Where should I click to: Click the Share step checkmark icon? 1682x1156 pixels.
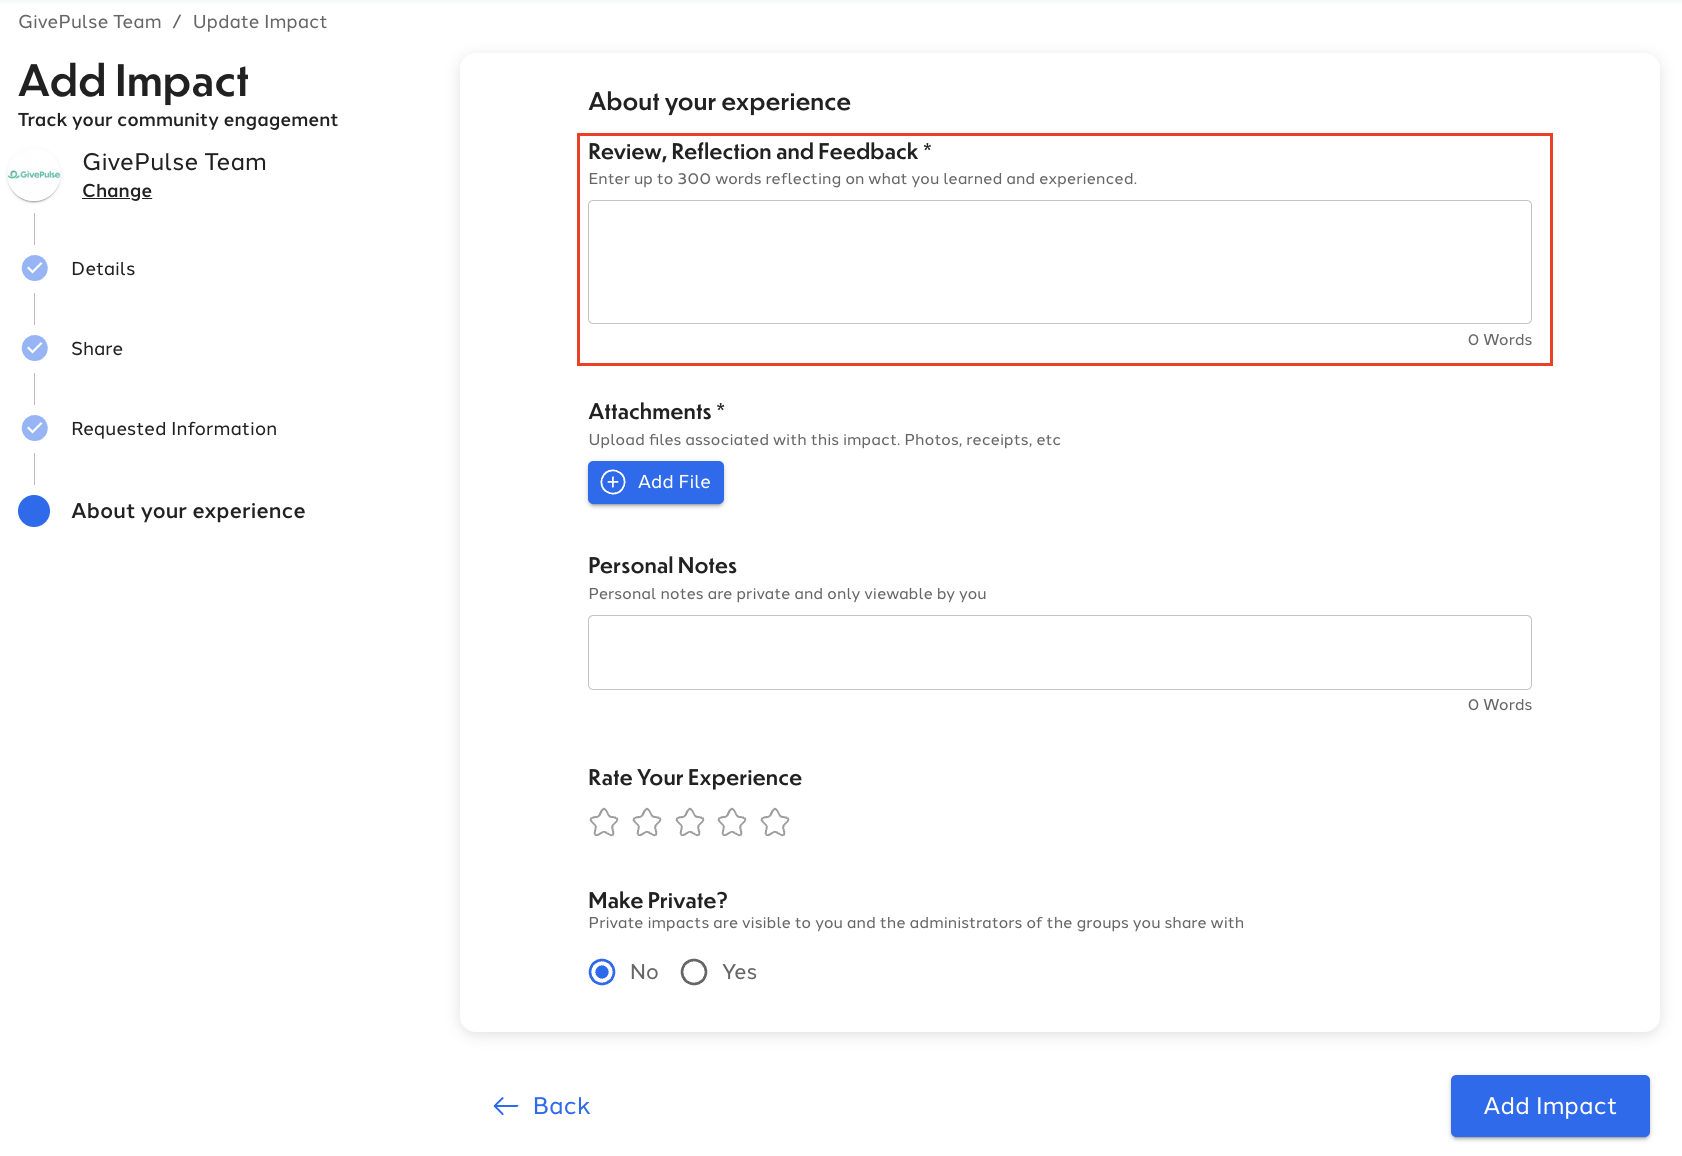35,348
